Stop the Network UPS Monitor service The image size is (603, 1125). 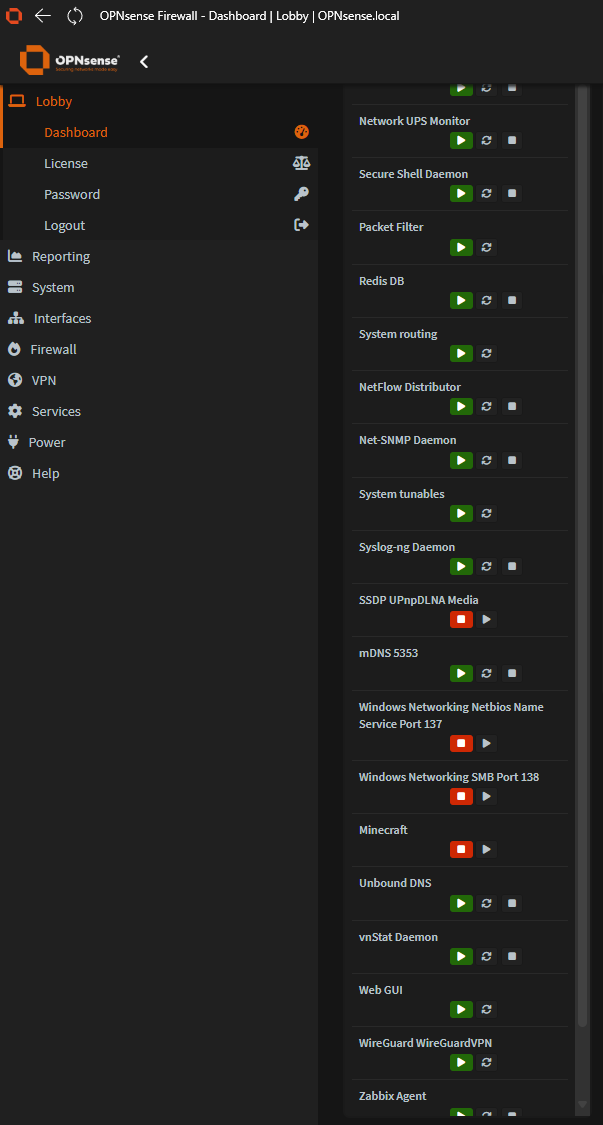tap(512, 141)
